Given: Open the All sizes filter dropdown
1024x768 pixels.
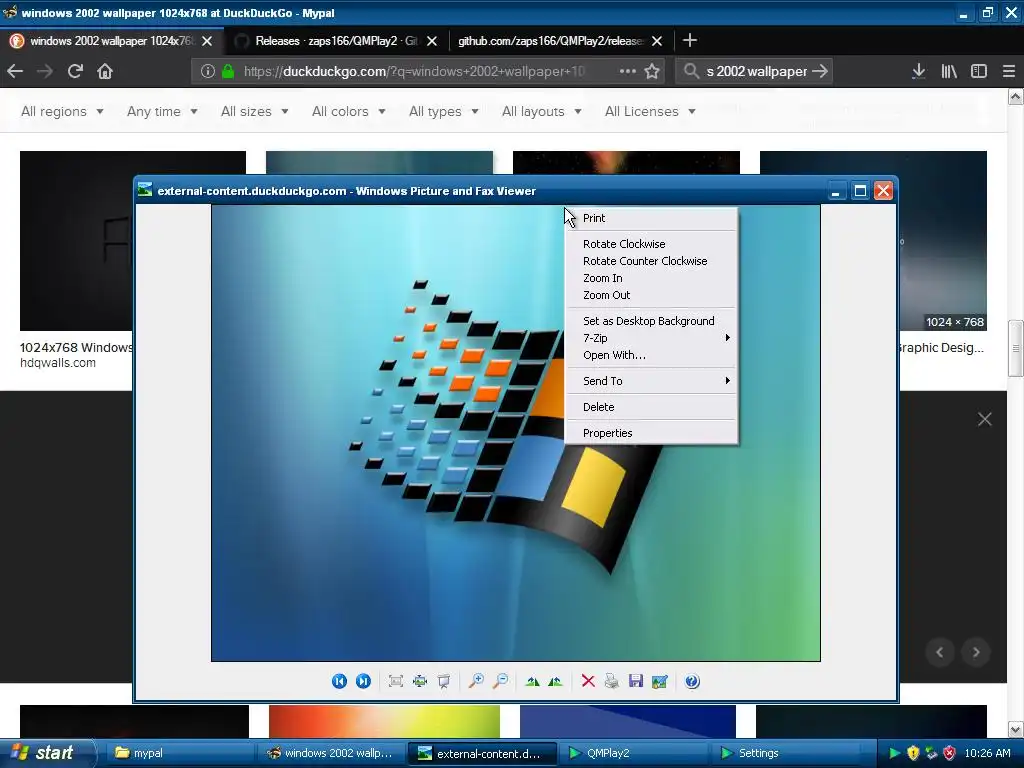Looking at the screenshot, I should pyautogui.click(x=255, y=112).
